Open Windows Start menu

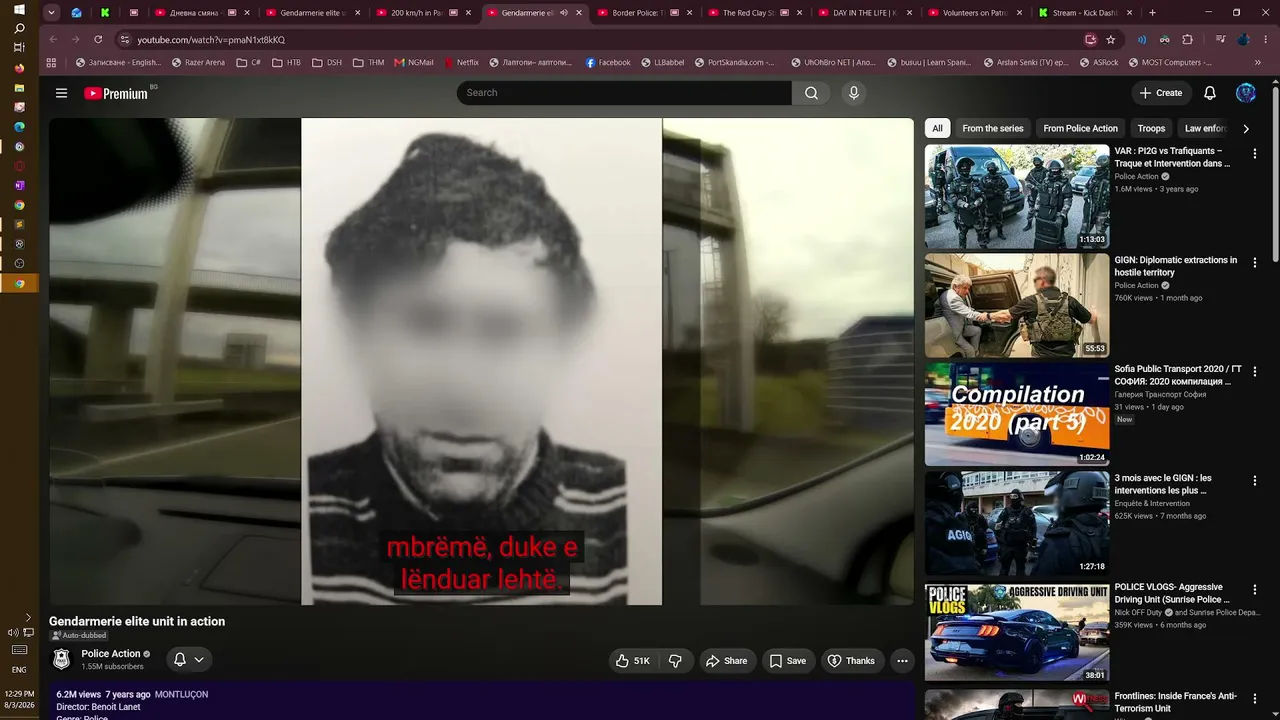[19, 9]
